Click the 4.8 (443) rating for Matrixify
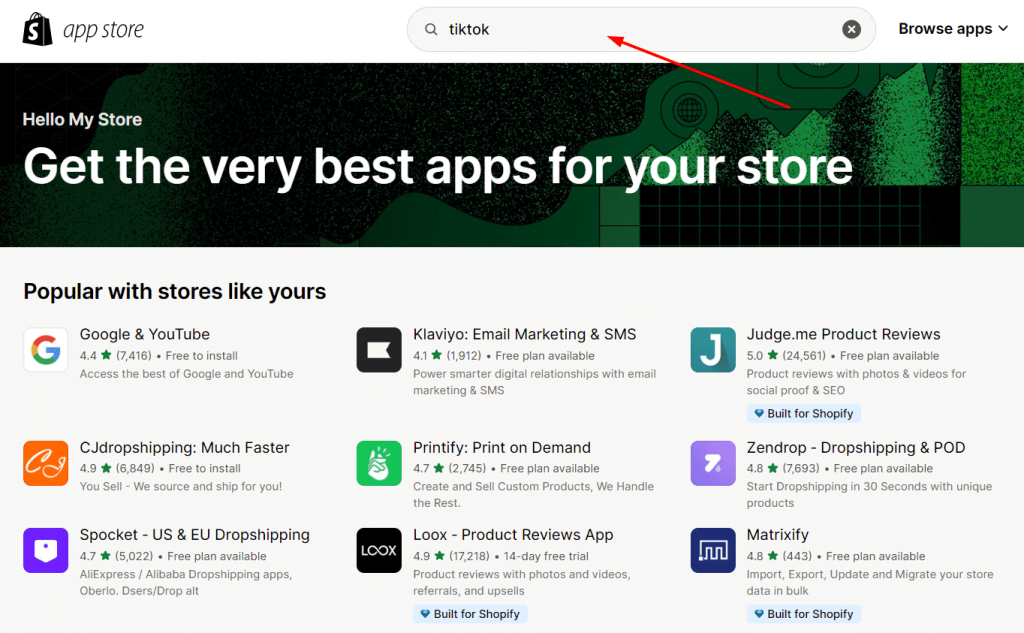Screen dimensions: 1024x633 (x=779, y=557)
